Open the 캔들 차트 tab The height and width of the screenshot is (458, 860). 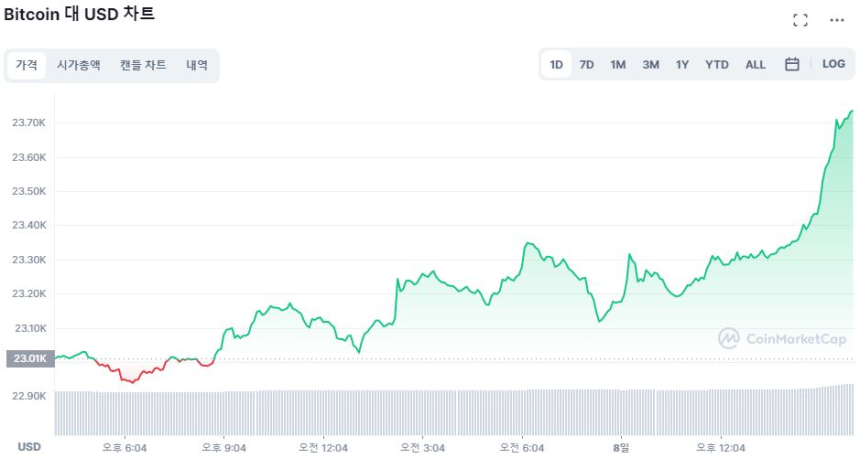pyautogui.click(x=143, y=65)
